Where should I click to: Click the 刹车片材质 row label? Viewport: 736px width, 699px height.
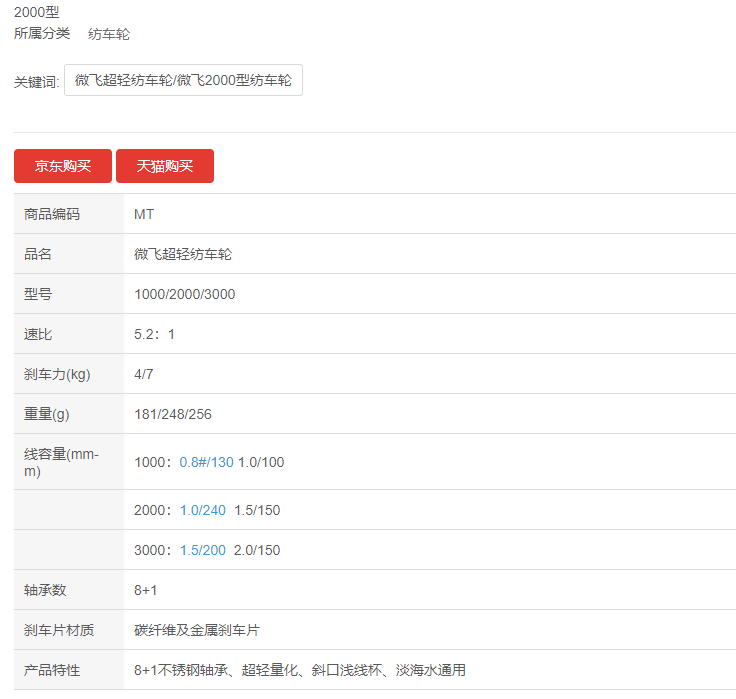59,630
